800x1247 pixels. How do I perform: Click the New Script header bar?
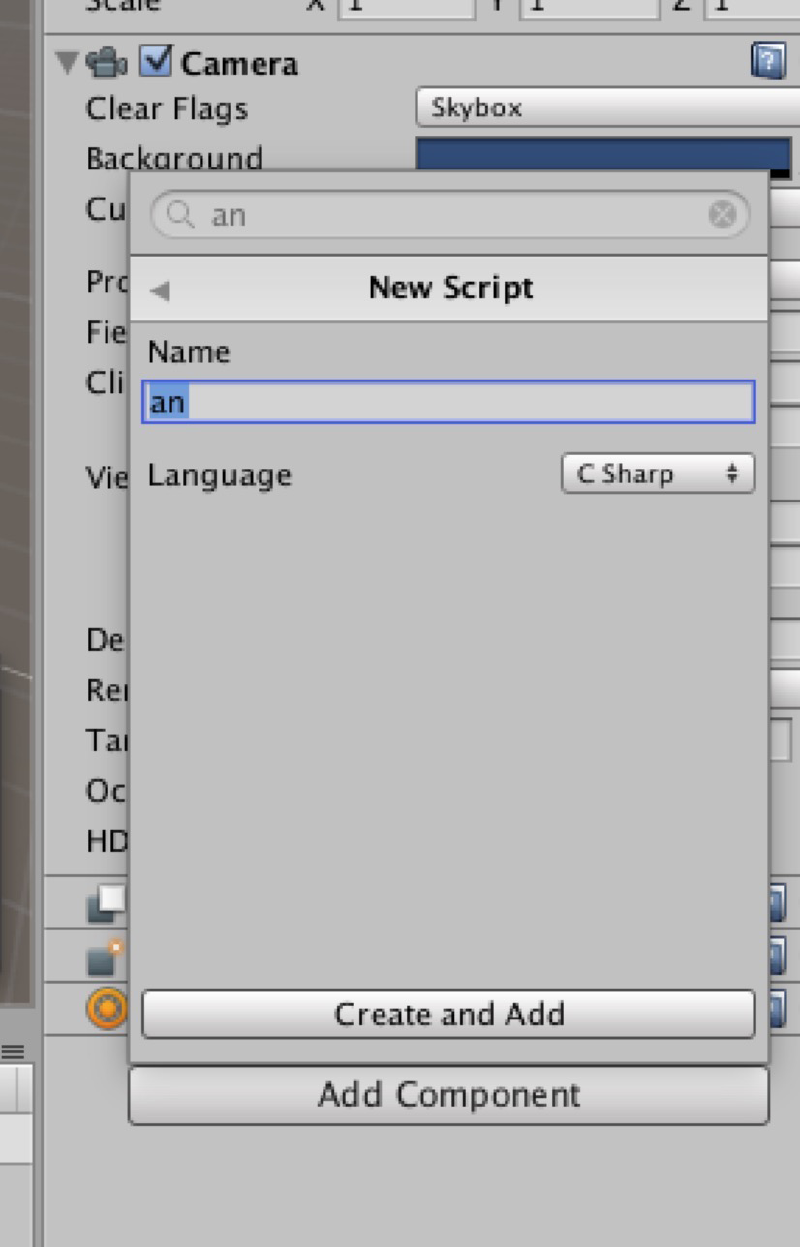pyautogui.click(x=450, y=289)
